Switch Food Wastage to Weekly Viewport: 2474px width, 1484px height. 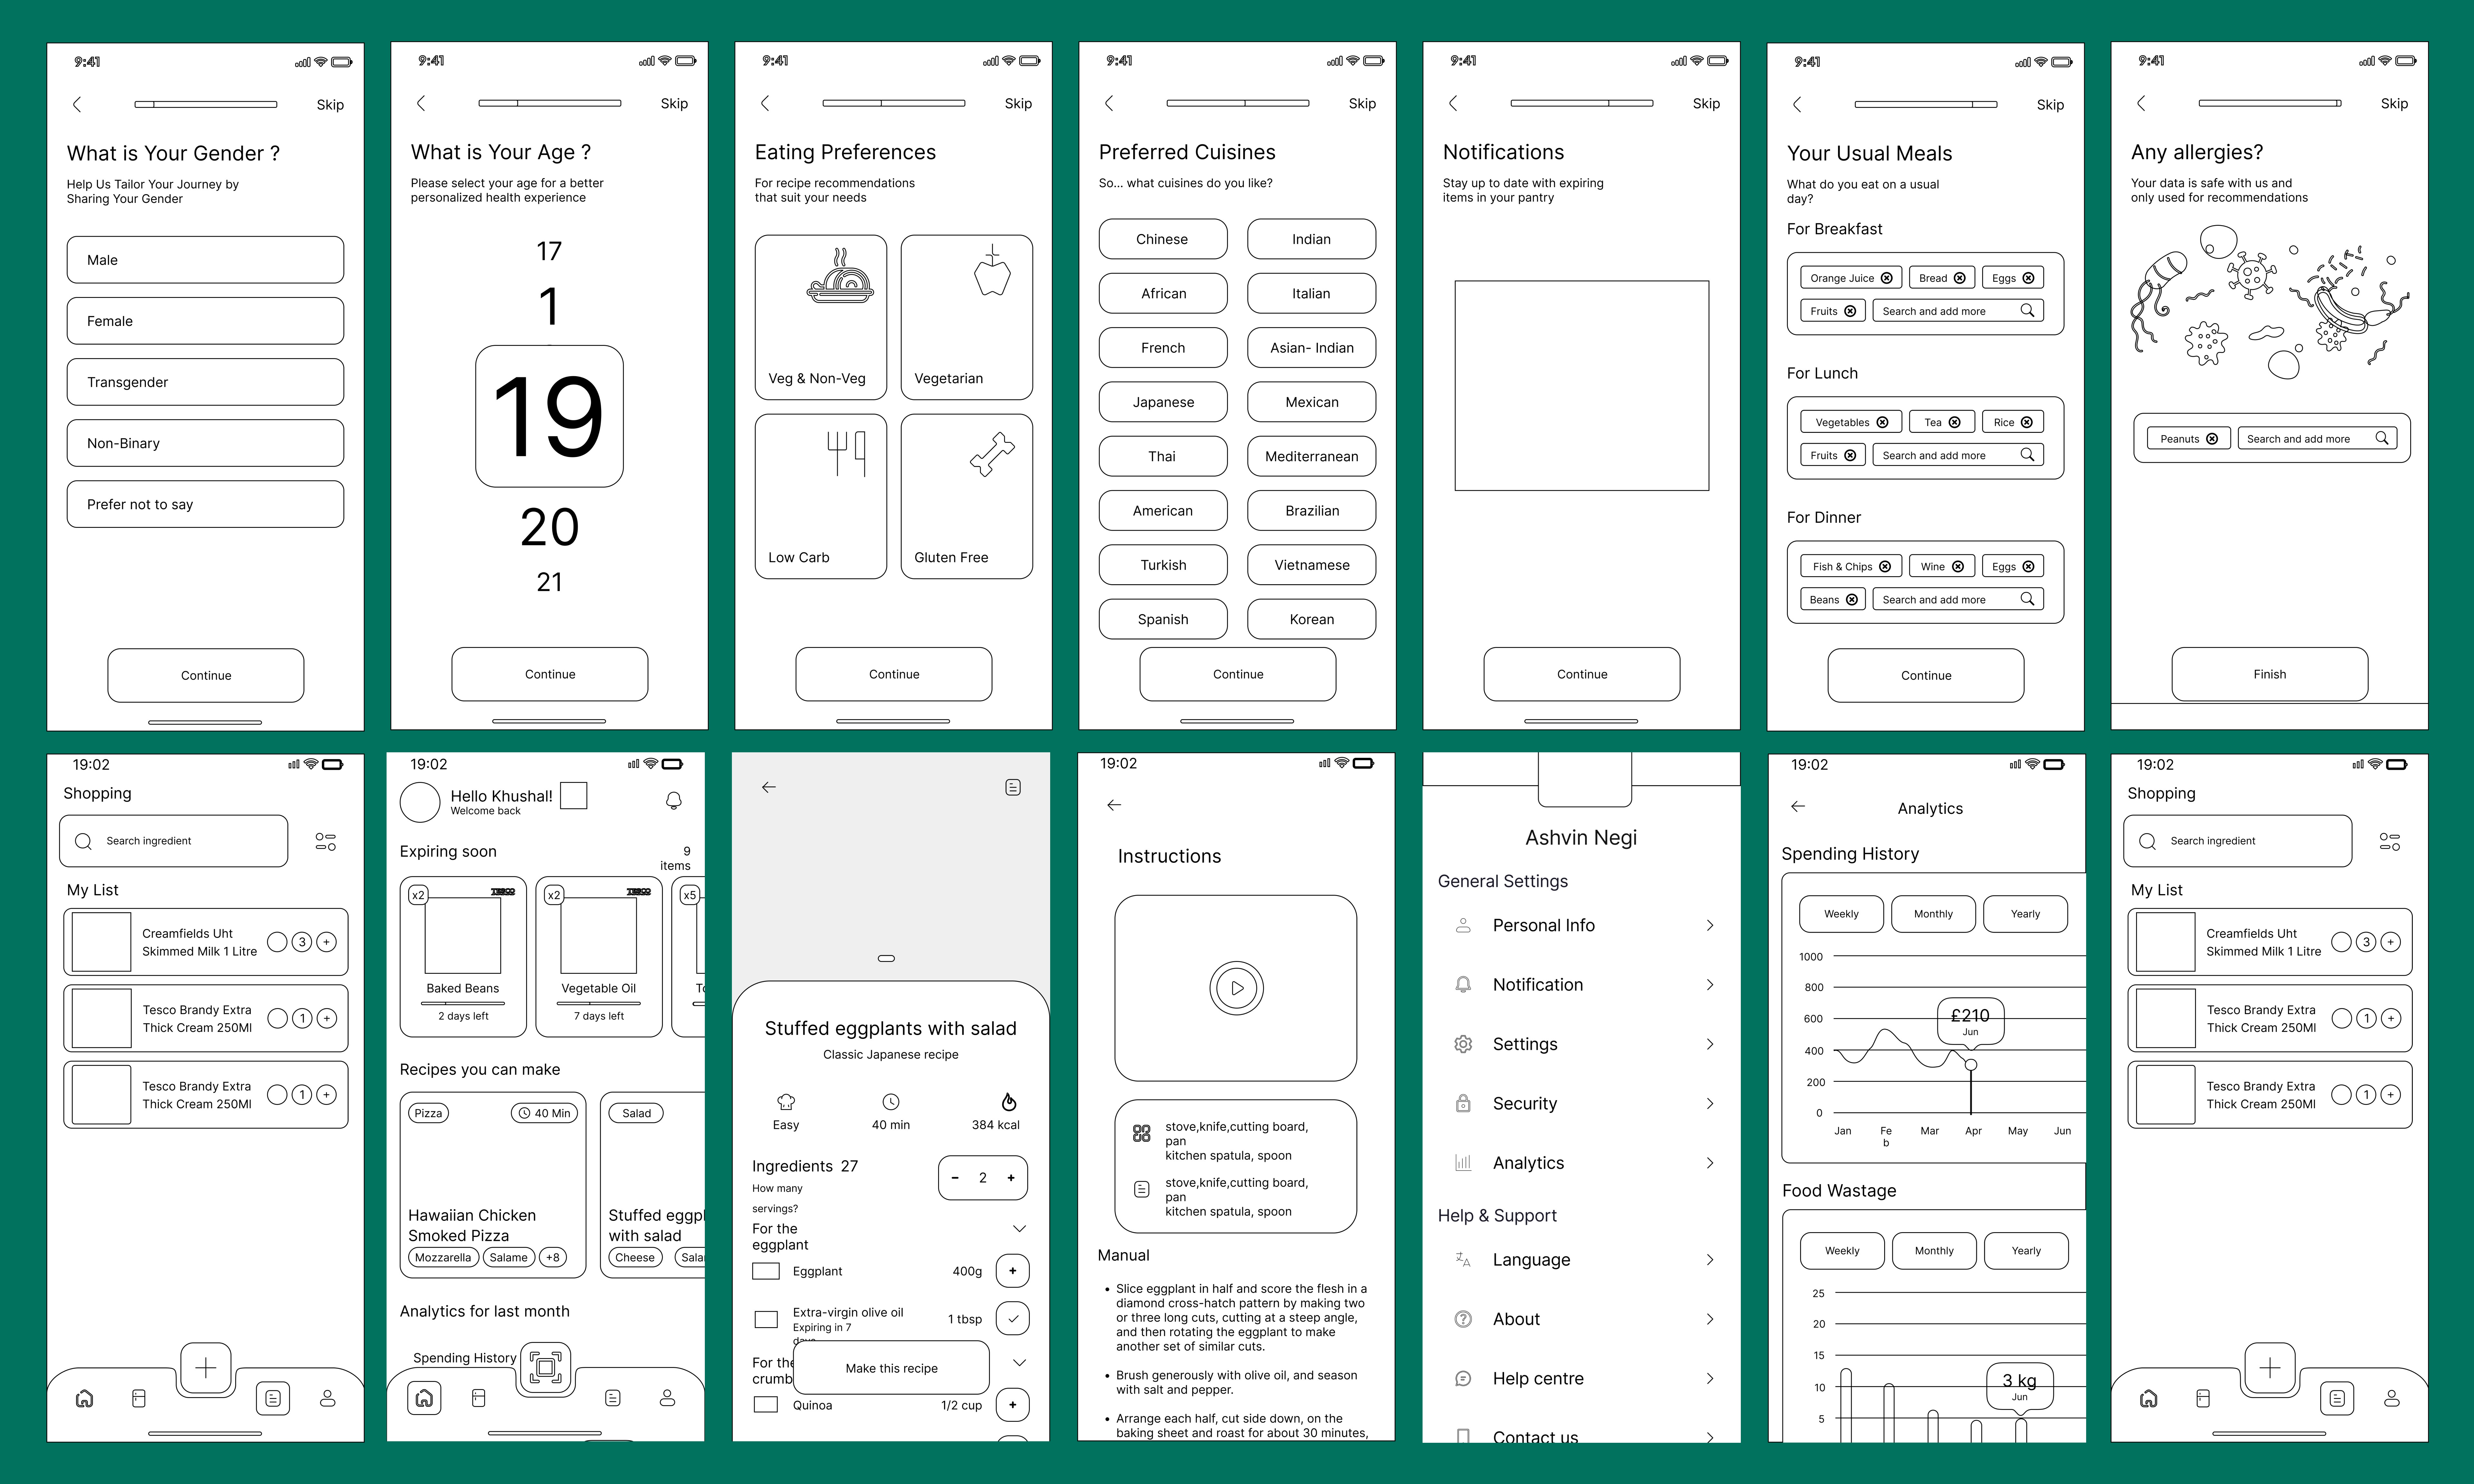[1842, 1251]
